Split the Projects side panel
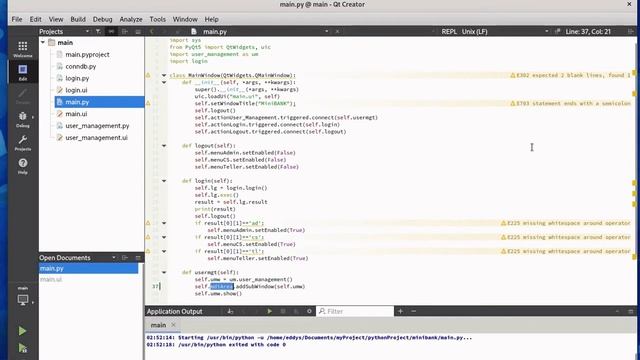This screenshot has width=640, height=360. tap(125, 31)
